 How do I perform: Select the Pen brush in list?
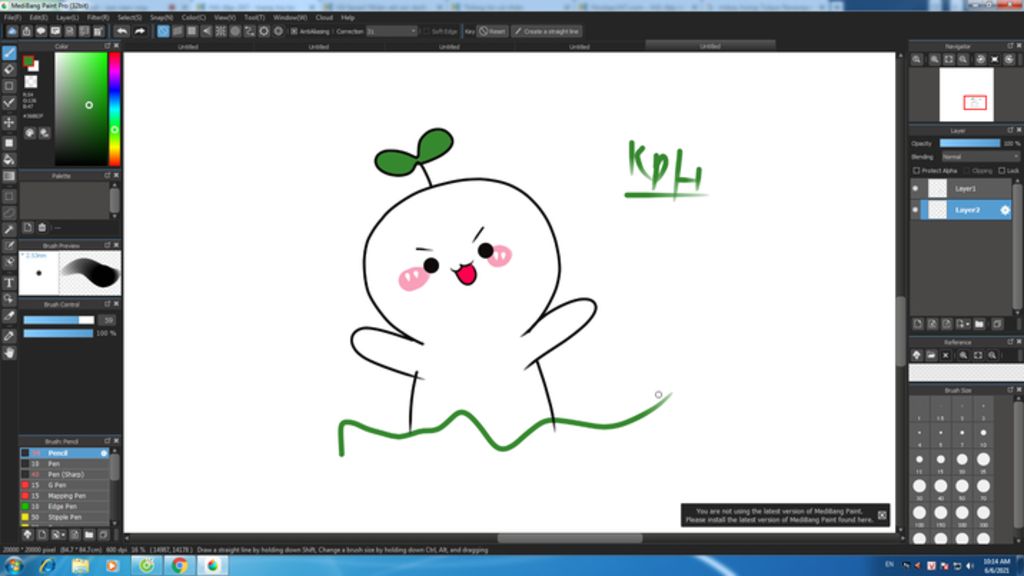click(64, 464)
